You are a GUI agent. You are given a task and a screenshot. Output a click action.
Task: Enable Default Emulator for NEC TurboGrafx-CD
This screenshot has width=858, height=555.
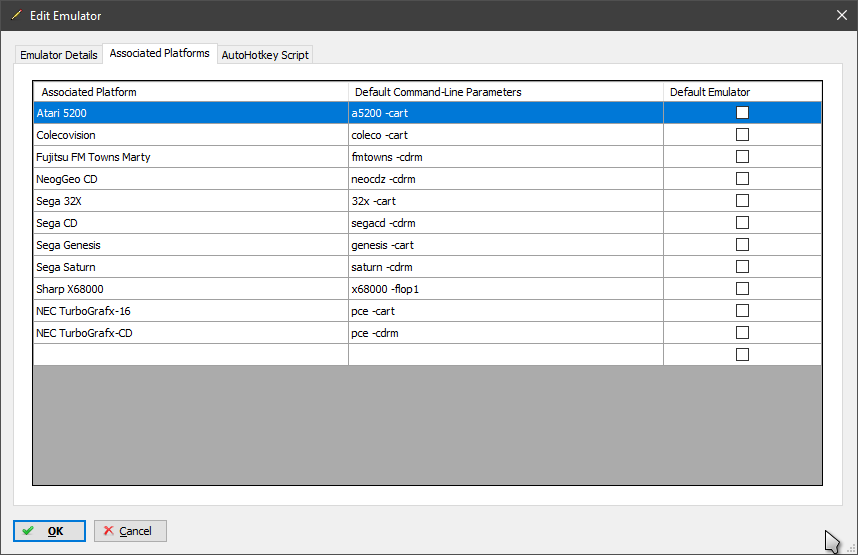coord(743,333)
